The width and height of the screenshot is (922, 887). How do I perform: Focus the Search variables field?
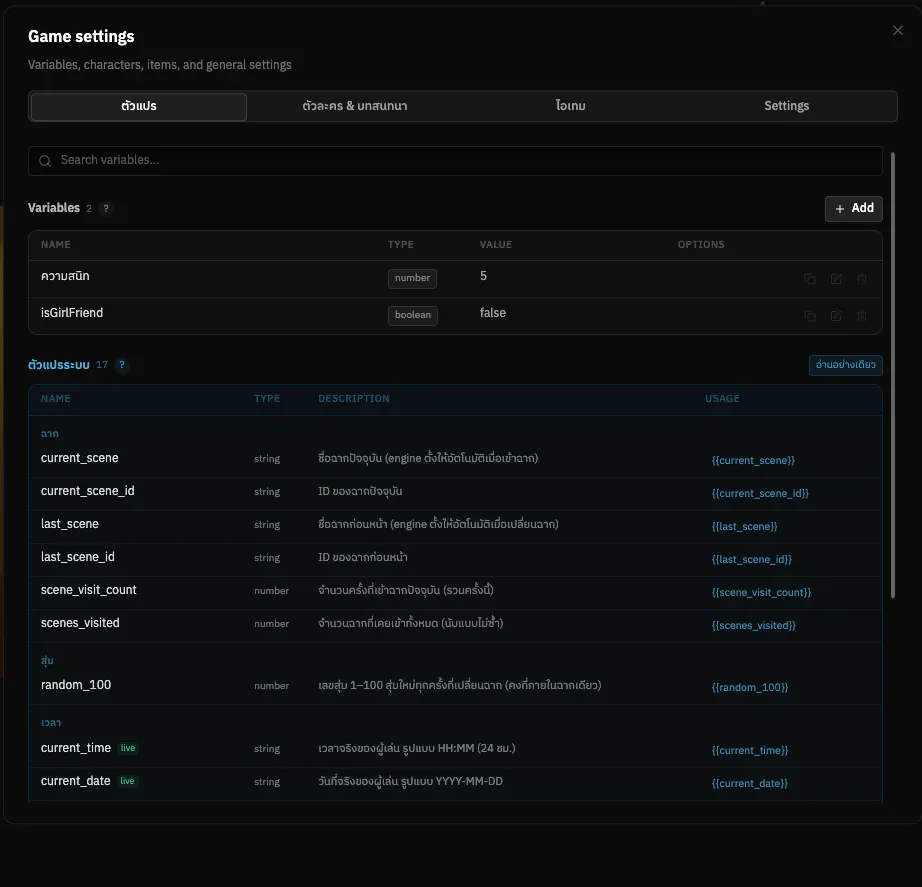coord(455,161)
